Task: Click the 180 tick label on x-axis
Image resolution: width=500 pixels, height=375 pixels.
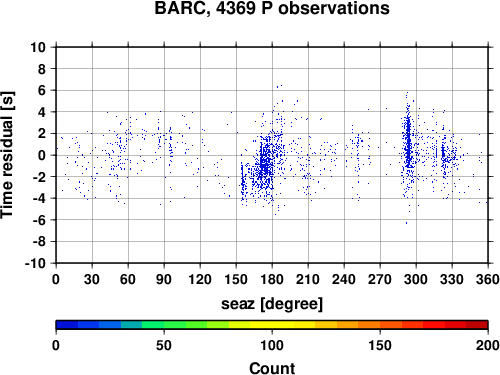Action: tap(272, 279)
